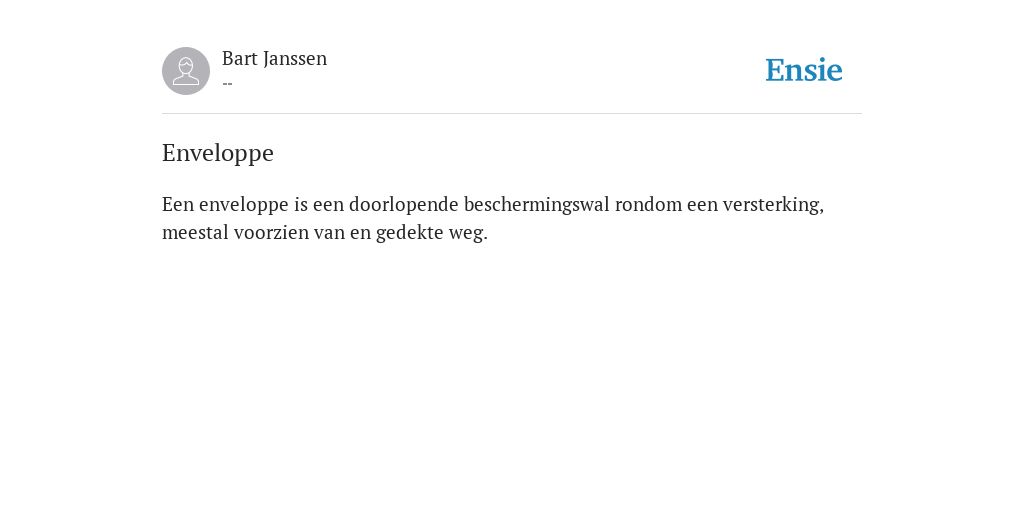Click the grey user avatar icon
This screenshot has width=1024, height=512.
click(186, 71)
